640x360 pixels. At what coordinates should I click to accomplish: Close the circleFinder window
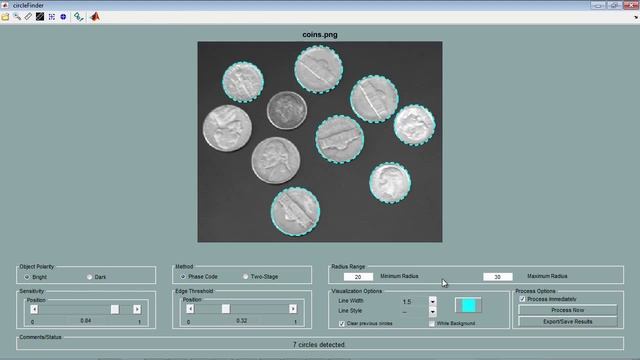631,5
